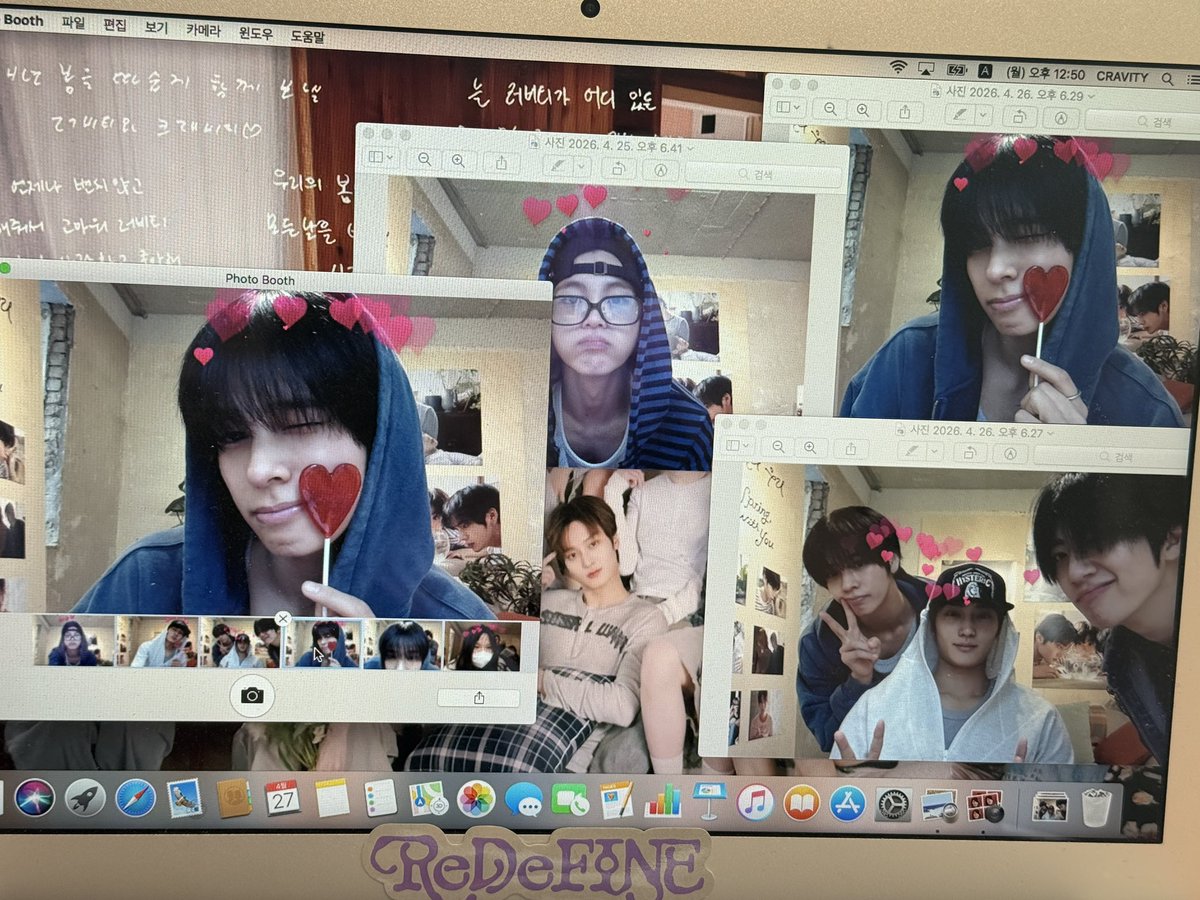This screenshot has width=1200, height=900.
Task: Zoom in on the 4. 25. 오후 6.41 Preview window
Action: (x=457, y=159)
